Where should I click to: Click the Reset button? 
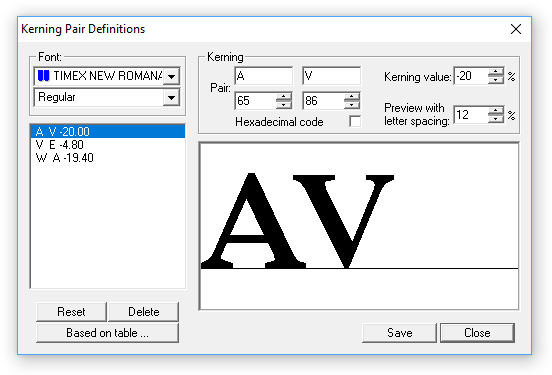71,312
